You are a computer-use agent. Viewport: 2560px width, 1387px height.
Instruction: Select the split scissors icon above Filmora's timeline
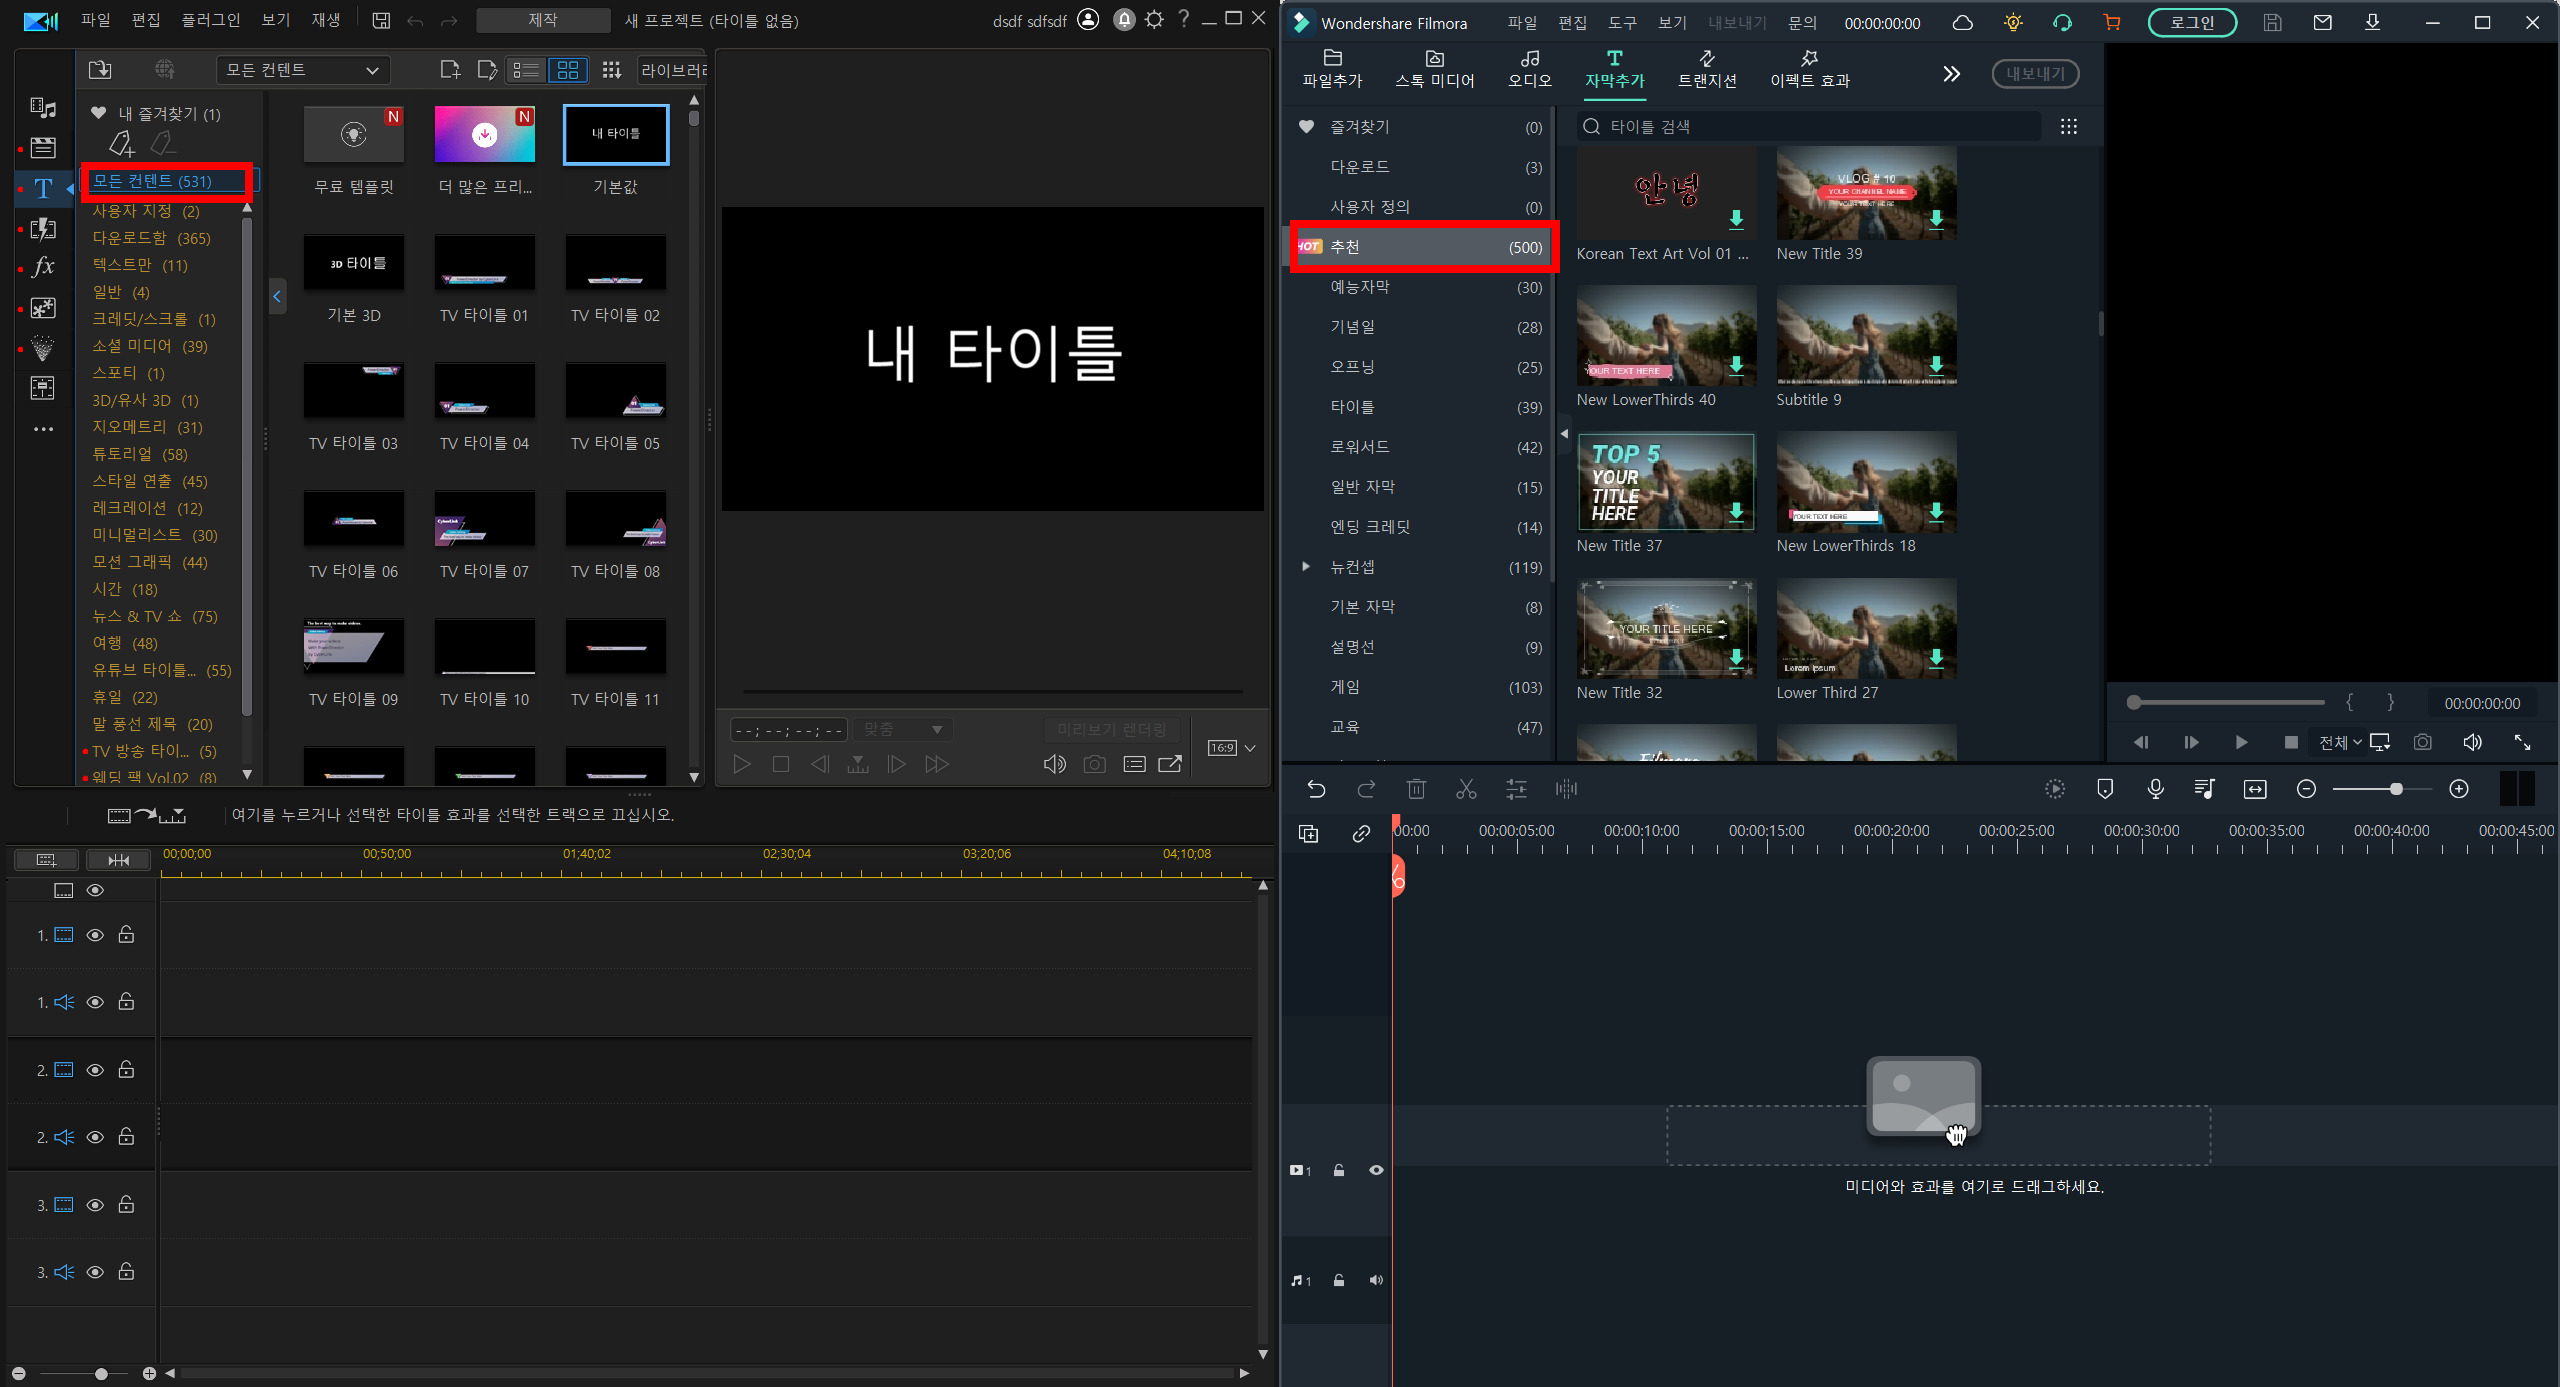point(1466,789)
